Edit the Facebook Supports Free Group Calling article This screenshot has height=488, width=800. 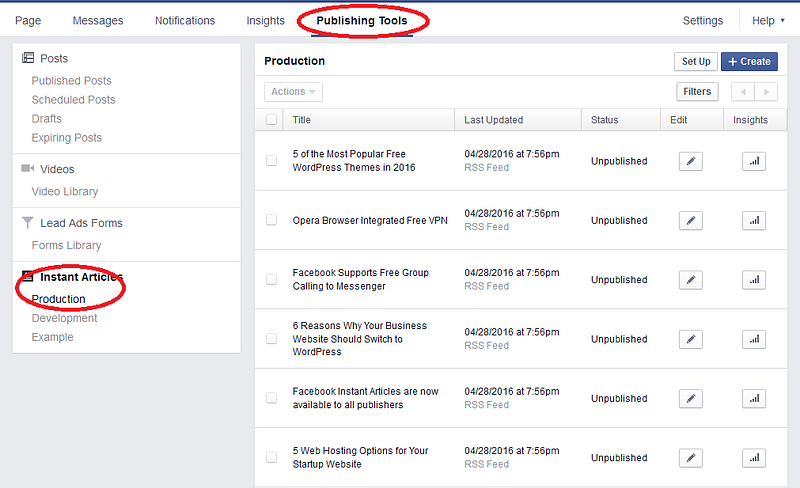point(690,280)
